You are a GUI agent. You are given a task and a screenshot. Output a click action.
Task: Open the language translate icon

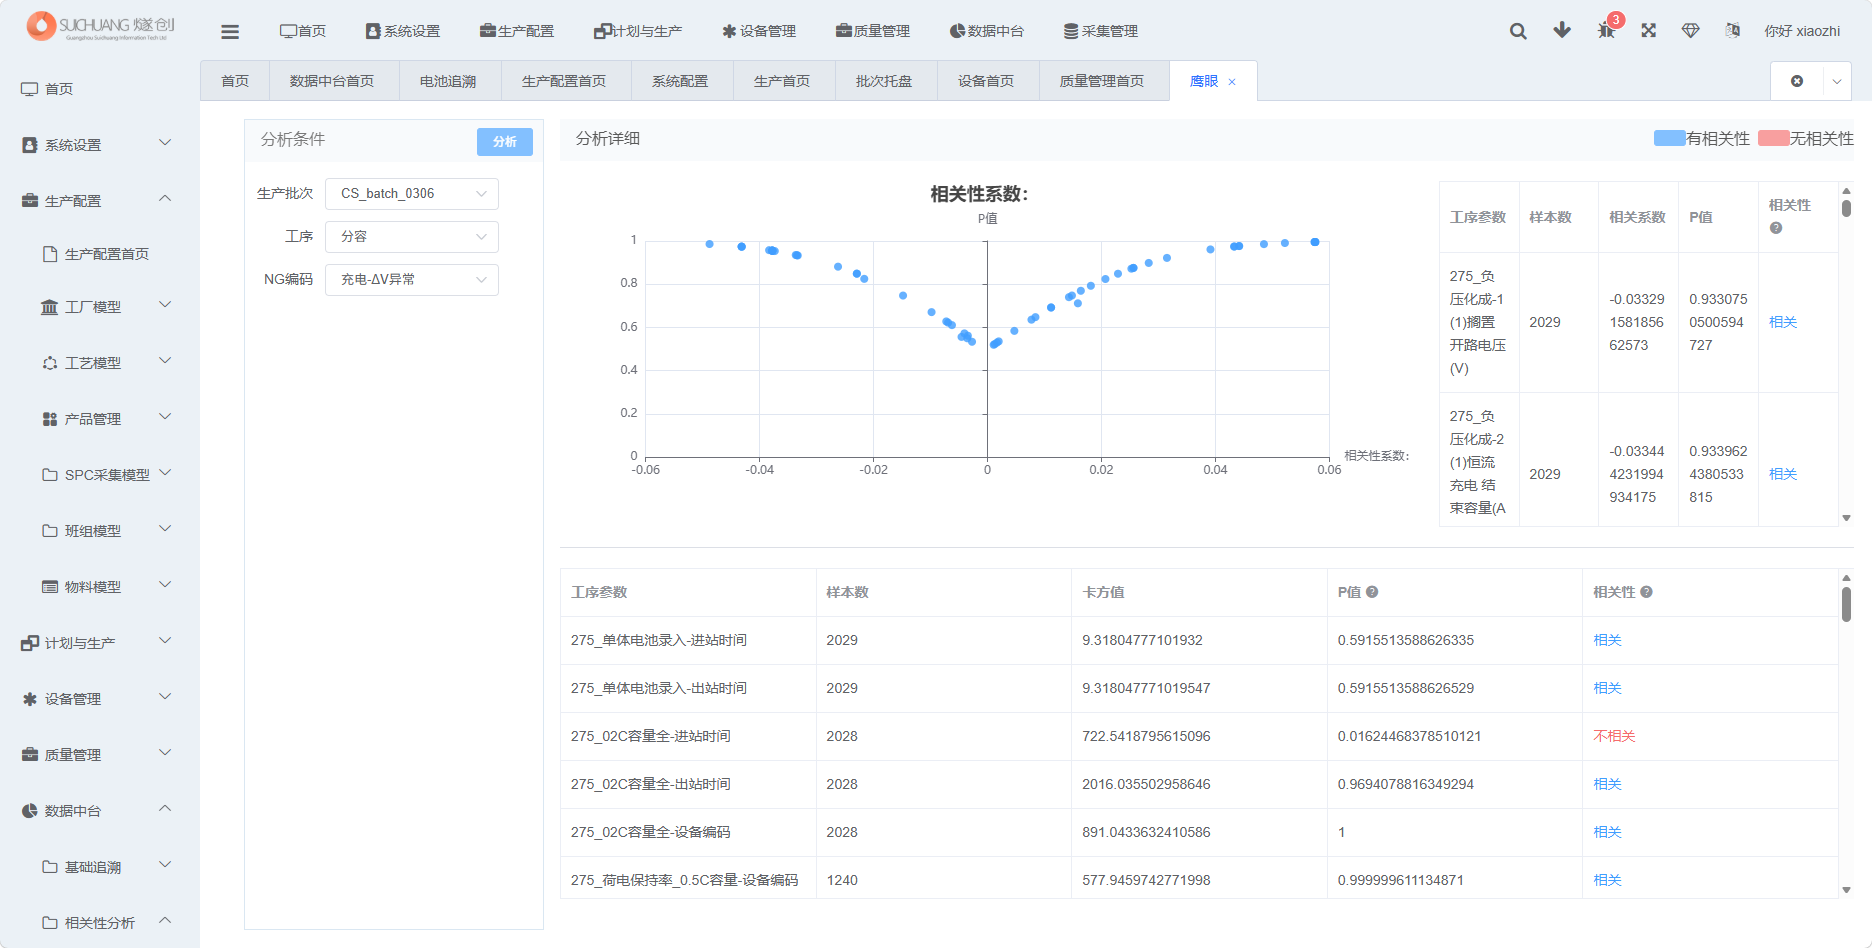point(1733,31)
